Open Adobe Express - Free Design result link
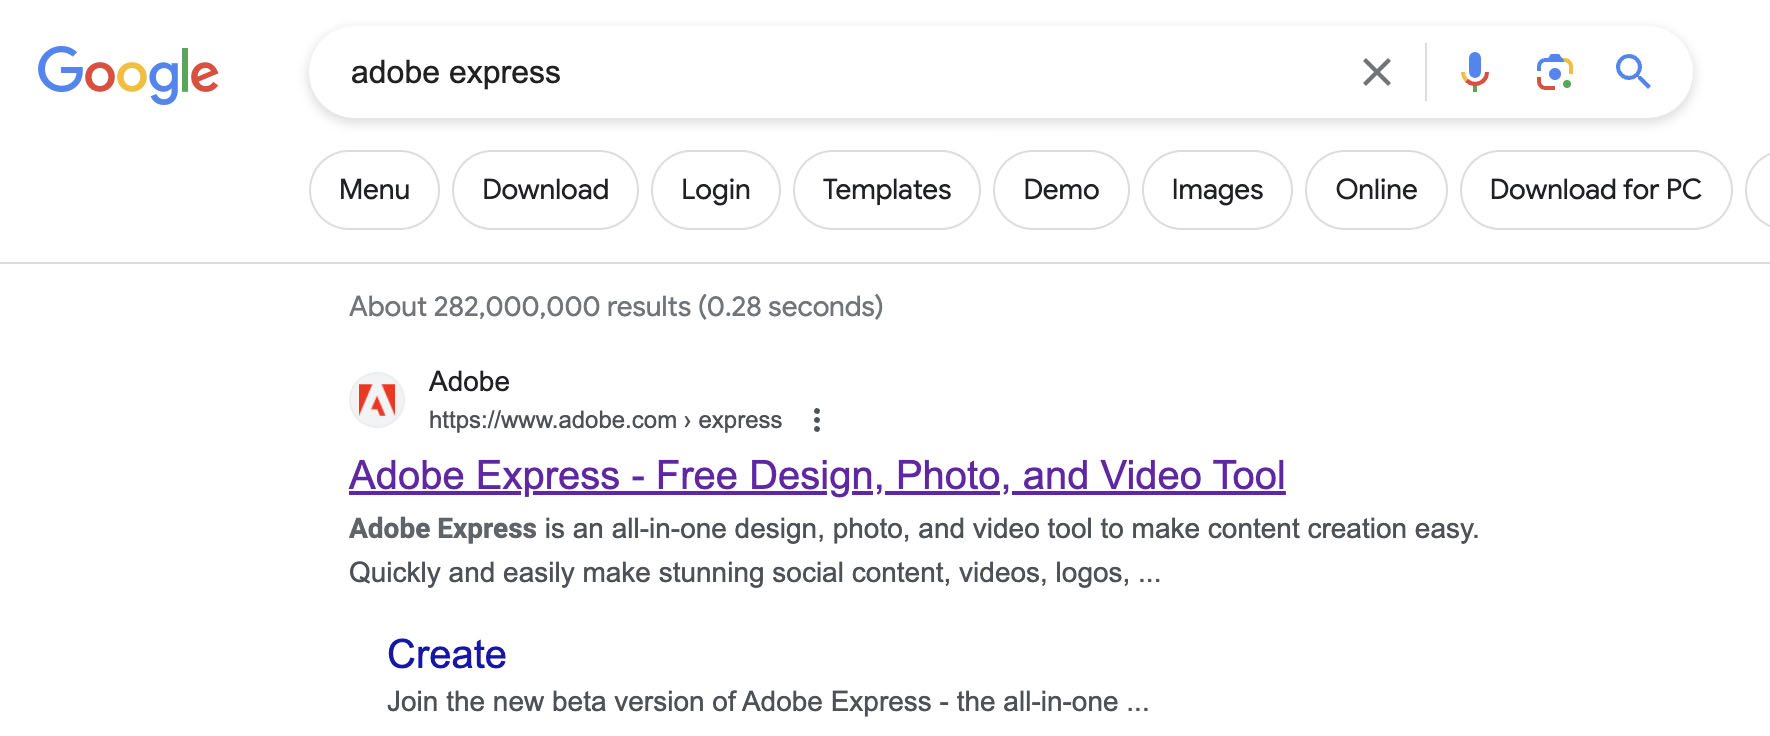Image resolution: width=1770 pixels, height=736 pixels. 817,476
